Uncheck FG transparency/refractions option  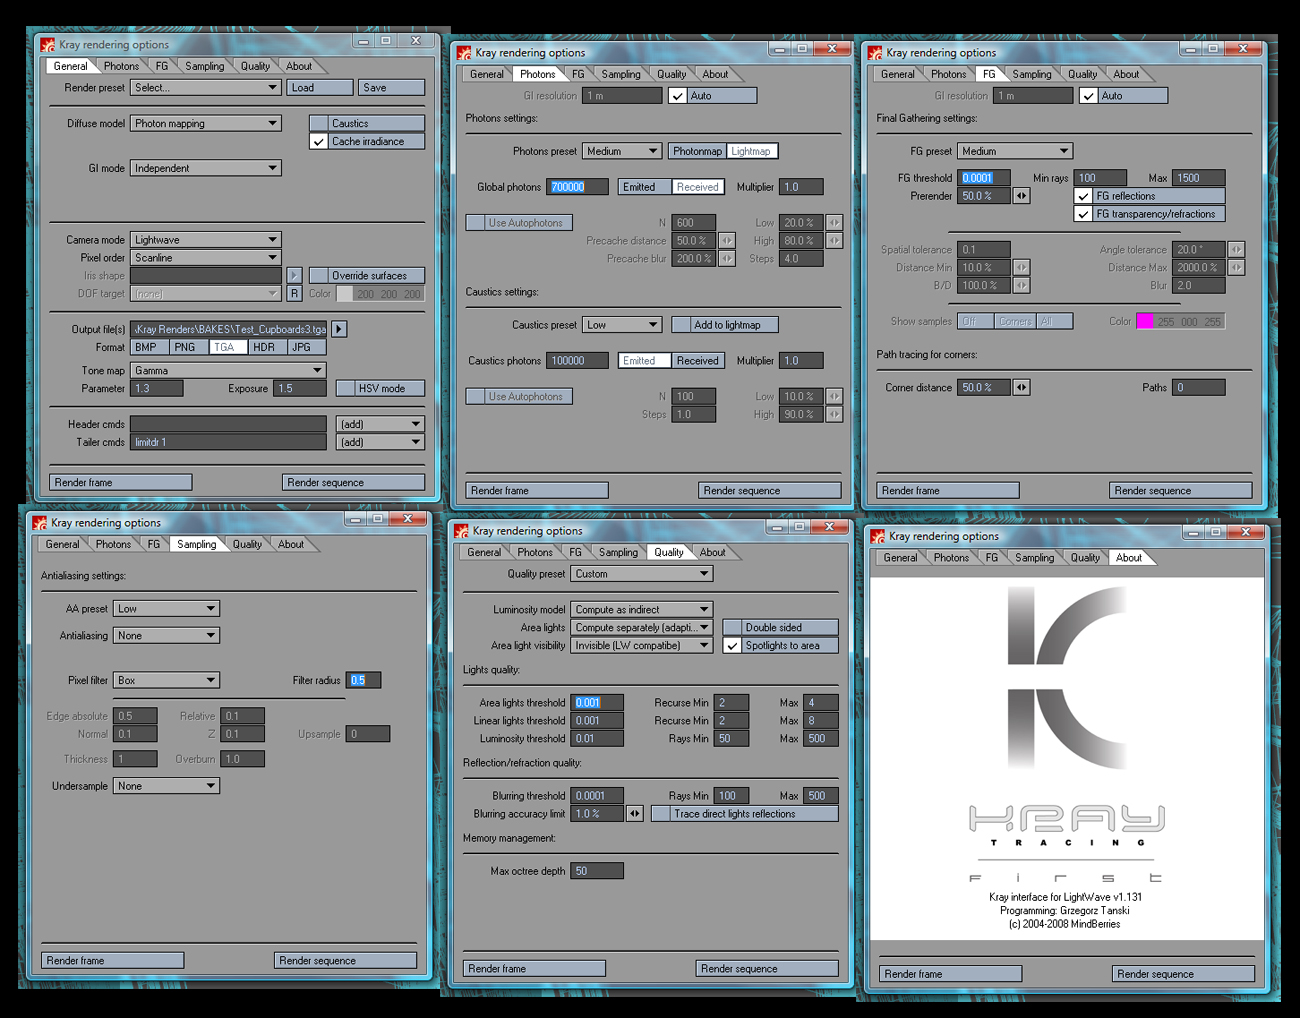(x=1083, y=214)
